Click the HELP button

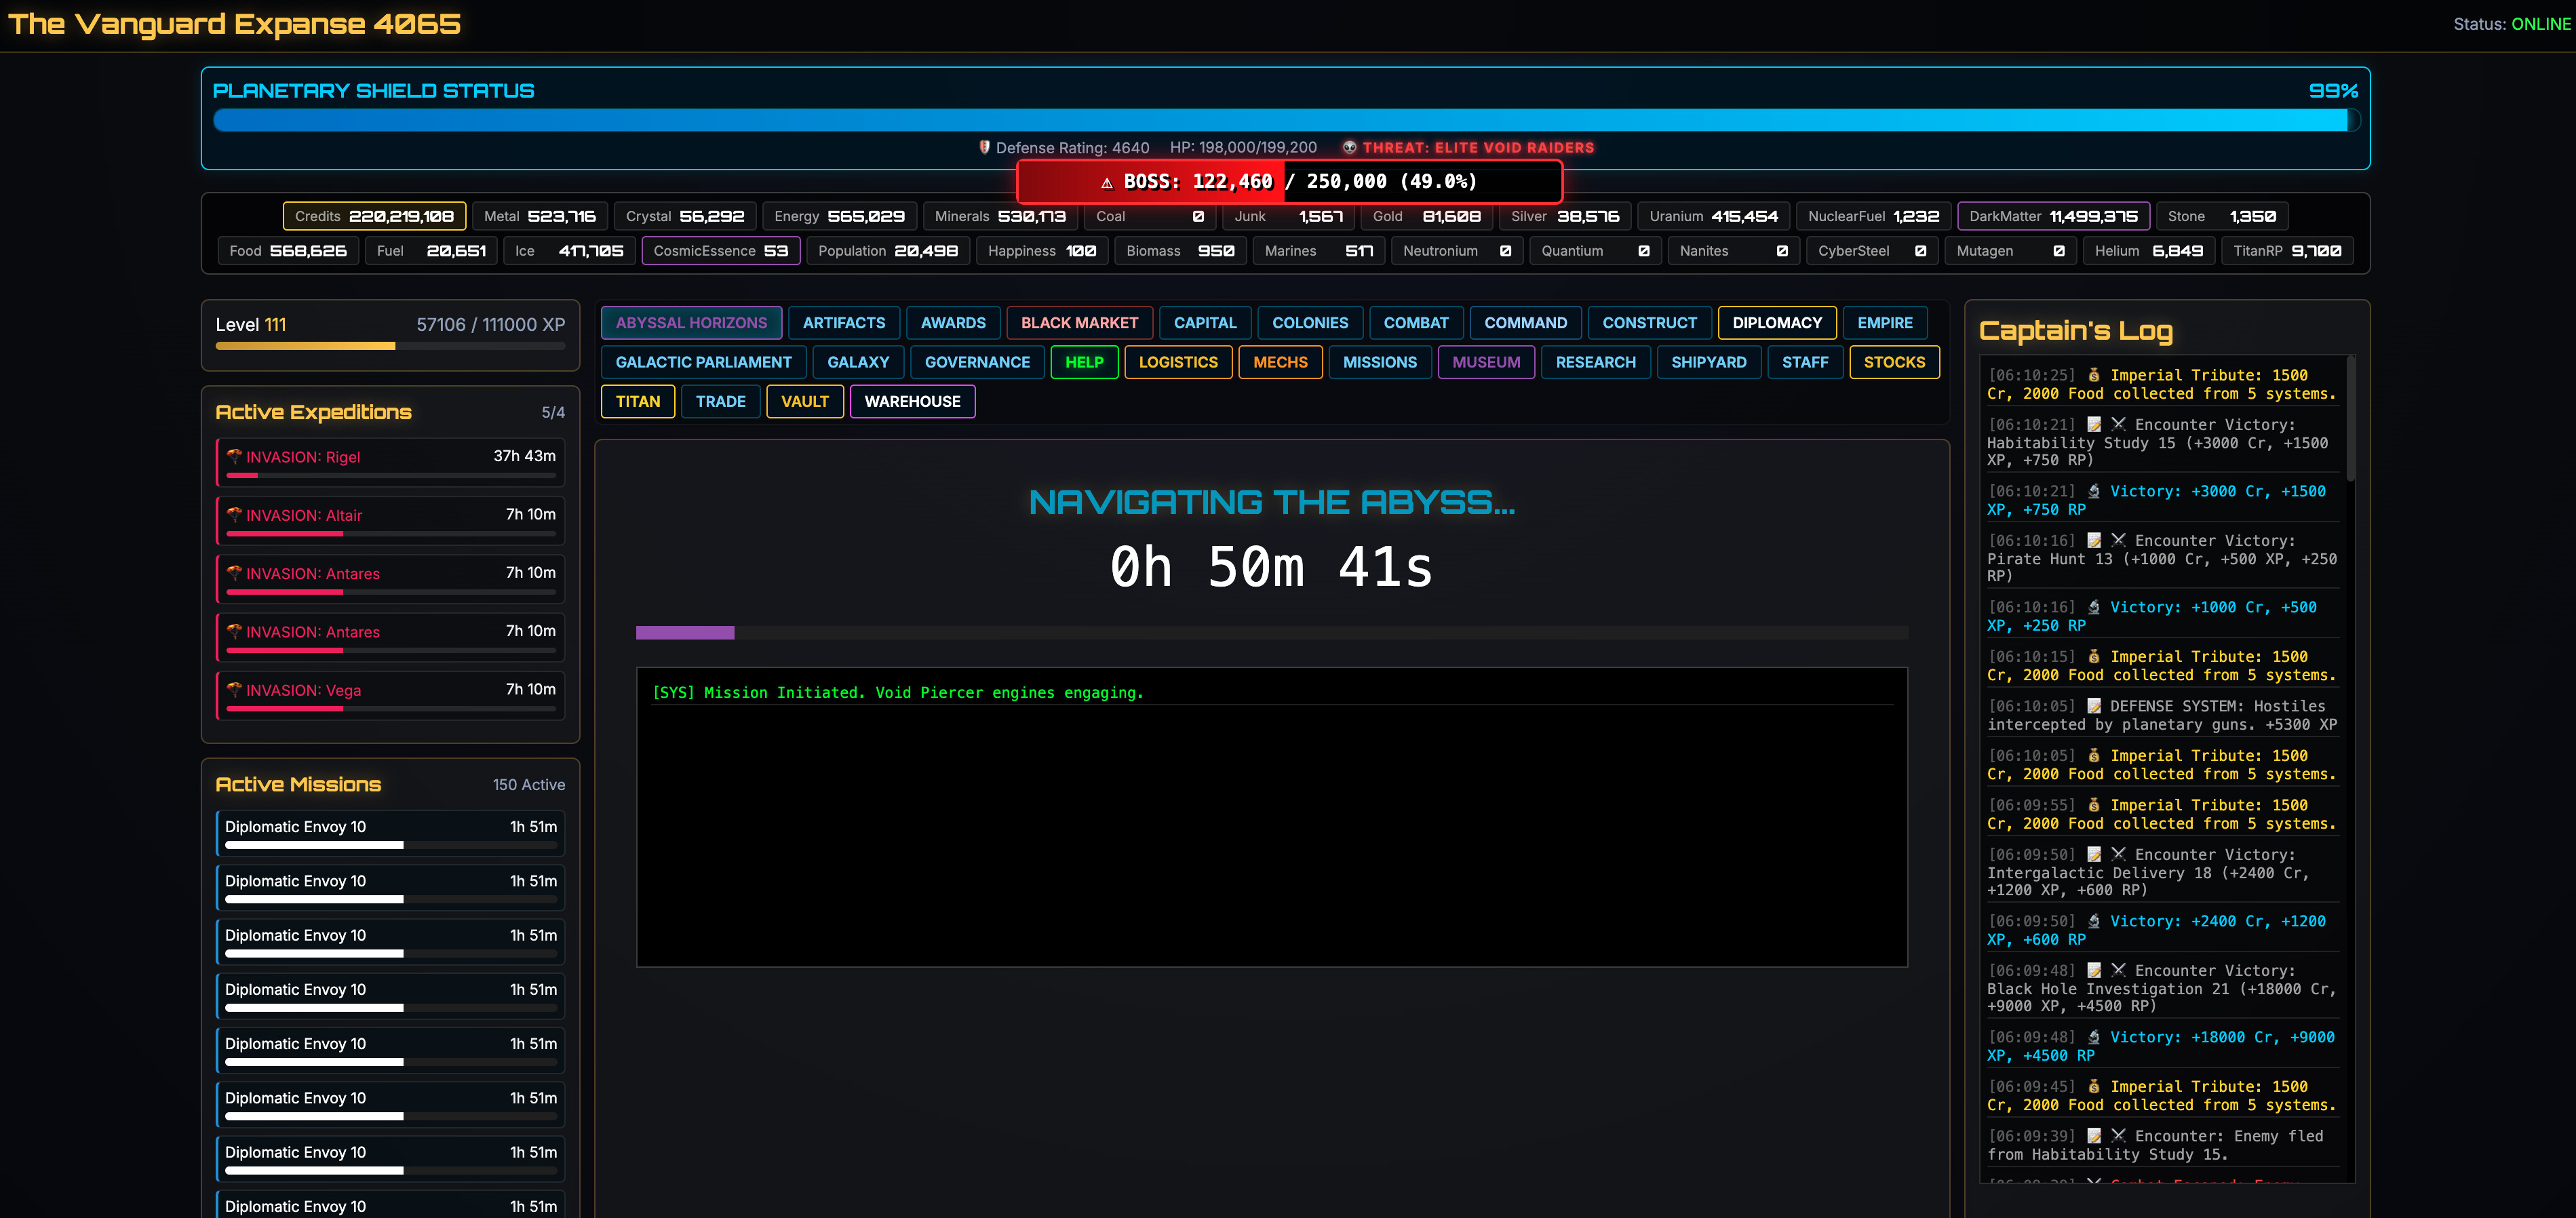coord(1084,362)
